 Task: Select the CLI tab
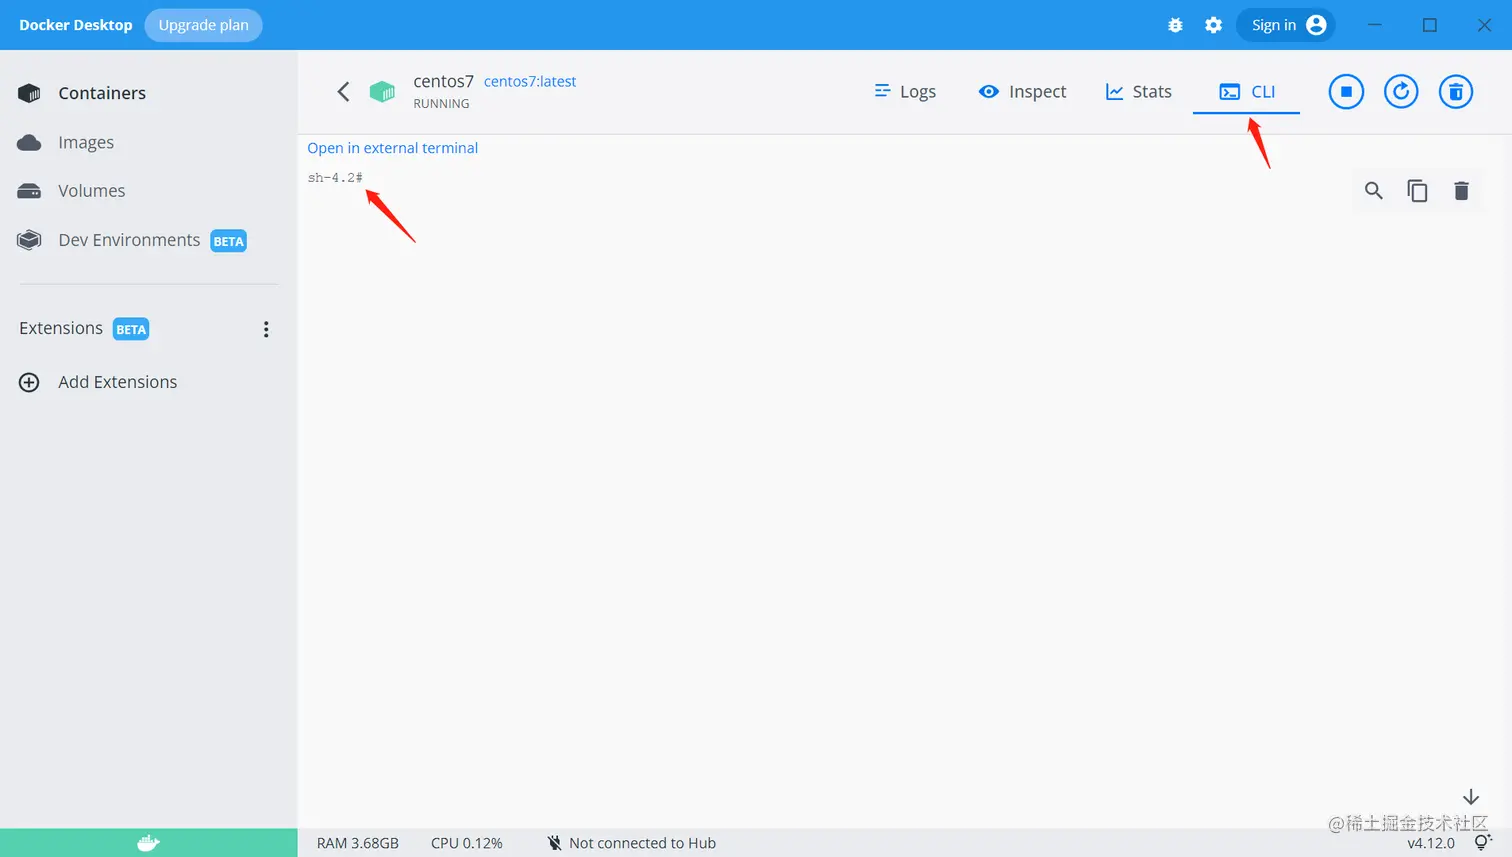pyautogui.click(x=1246, y=91)
